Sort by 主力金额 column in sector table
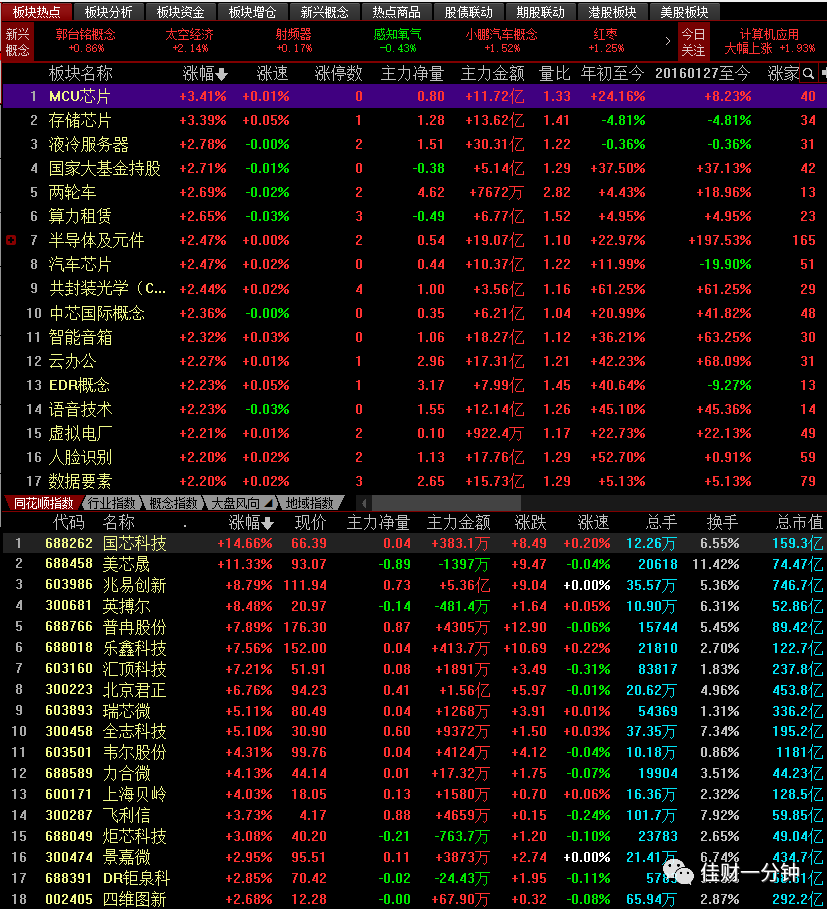Screen dimensions: 827x909 [492, 74]
